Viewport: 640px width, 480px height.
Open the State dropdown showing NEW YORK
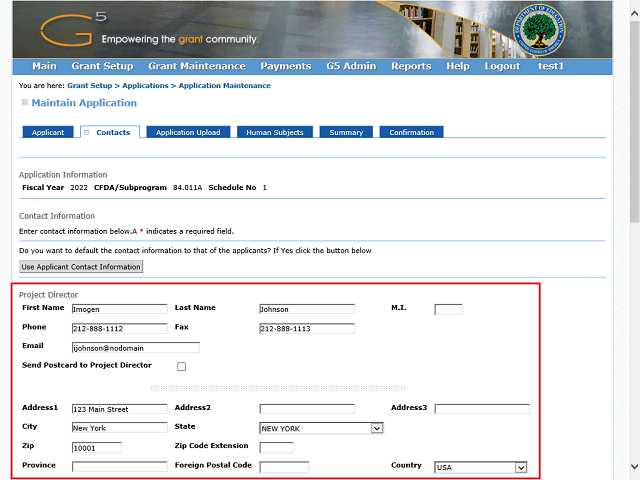point(321,428)
